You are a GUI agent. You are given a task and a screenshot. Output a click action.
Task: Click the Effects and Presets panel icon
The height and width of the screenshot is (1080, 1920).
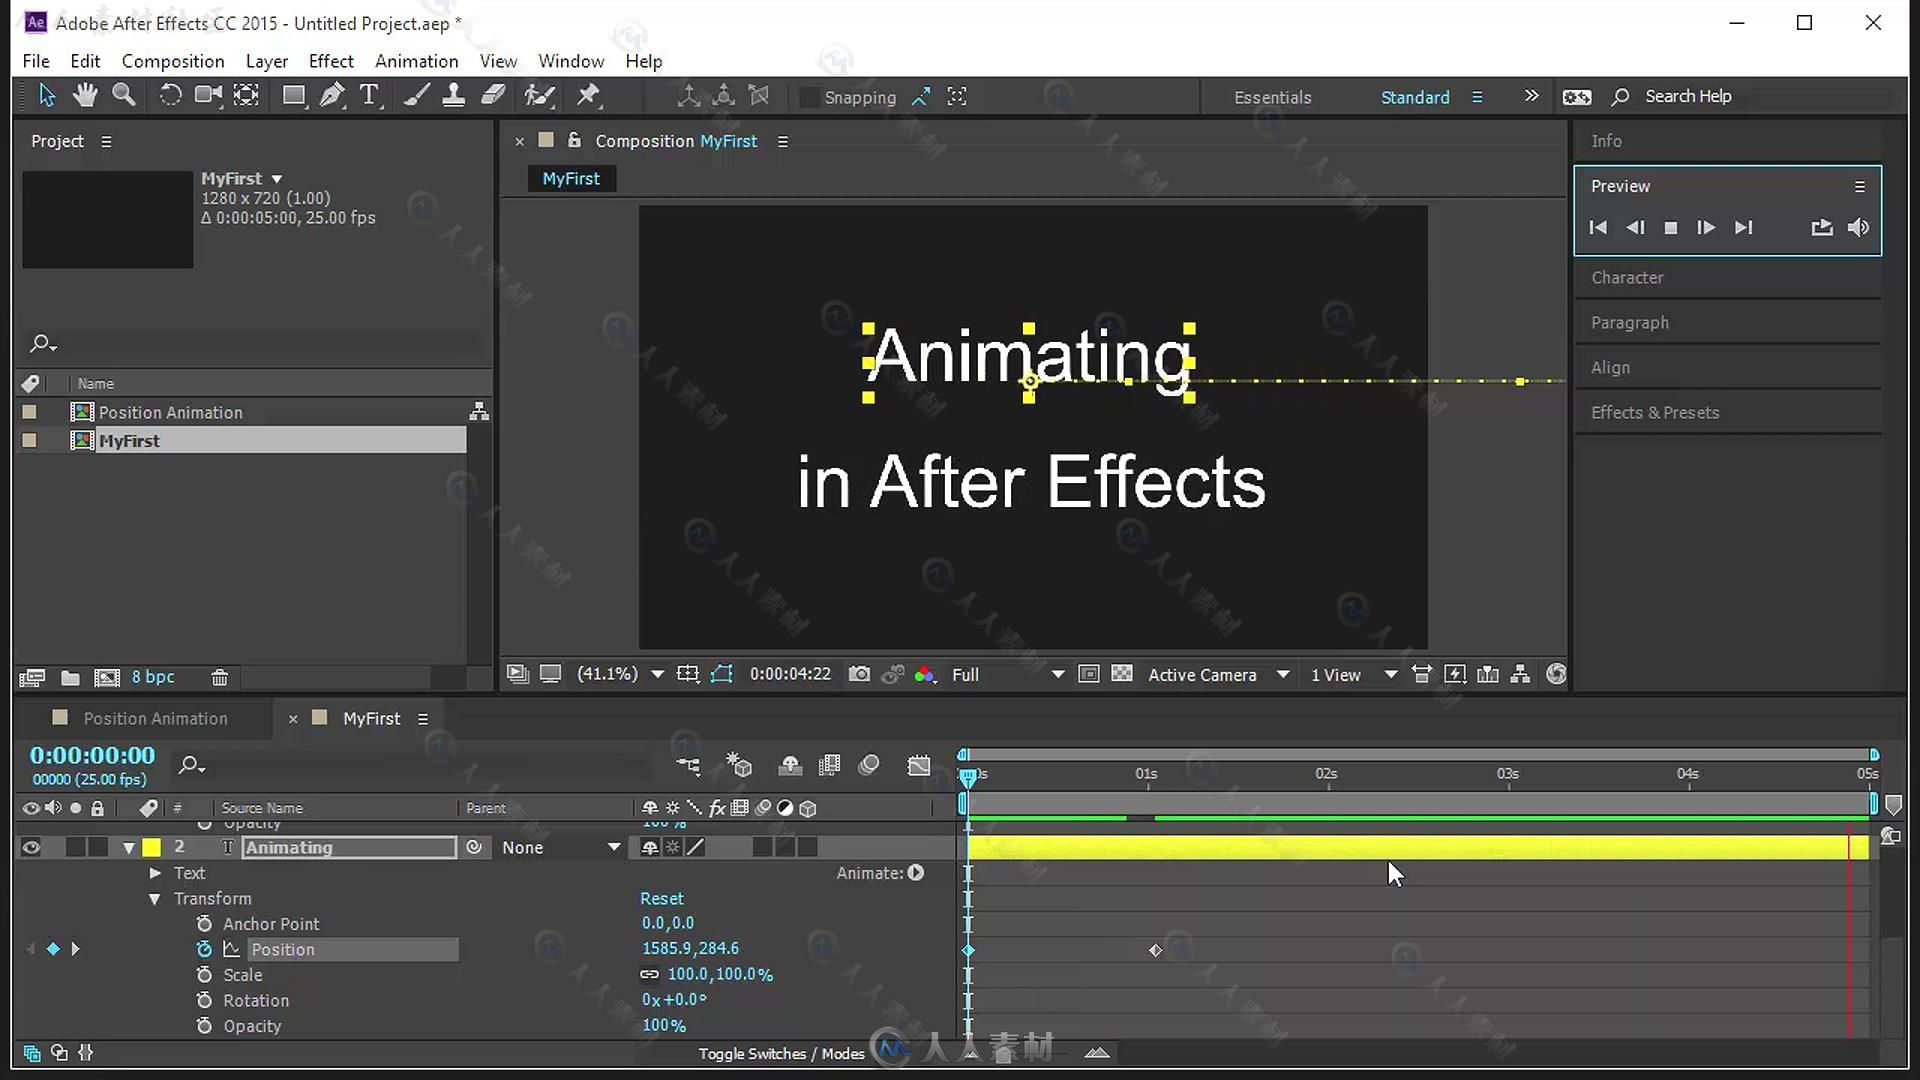click(x=1655, y=411)
